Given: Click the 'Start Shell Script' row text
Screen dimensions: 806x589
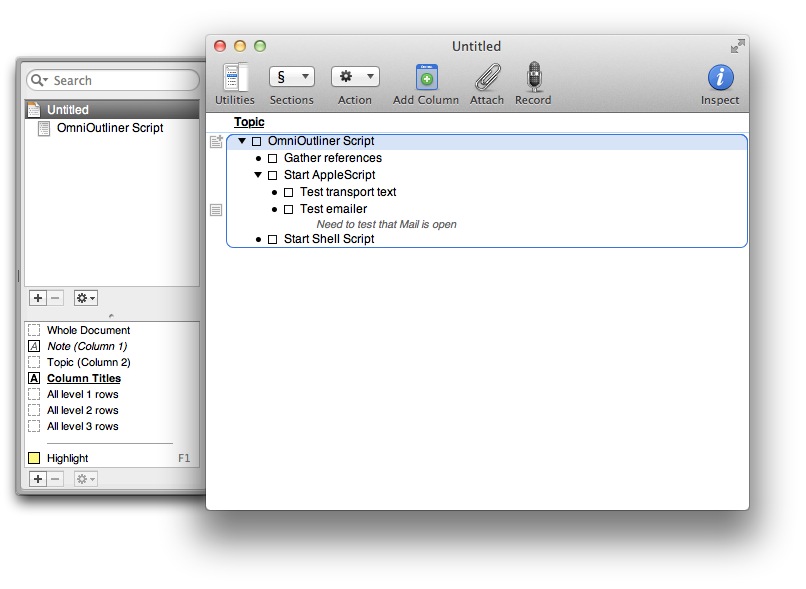Looking at the screenshot, I should [x=329, y=239].
